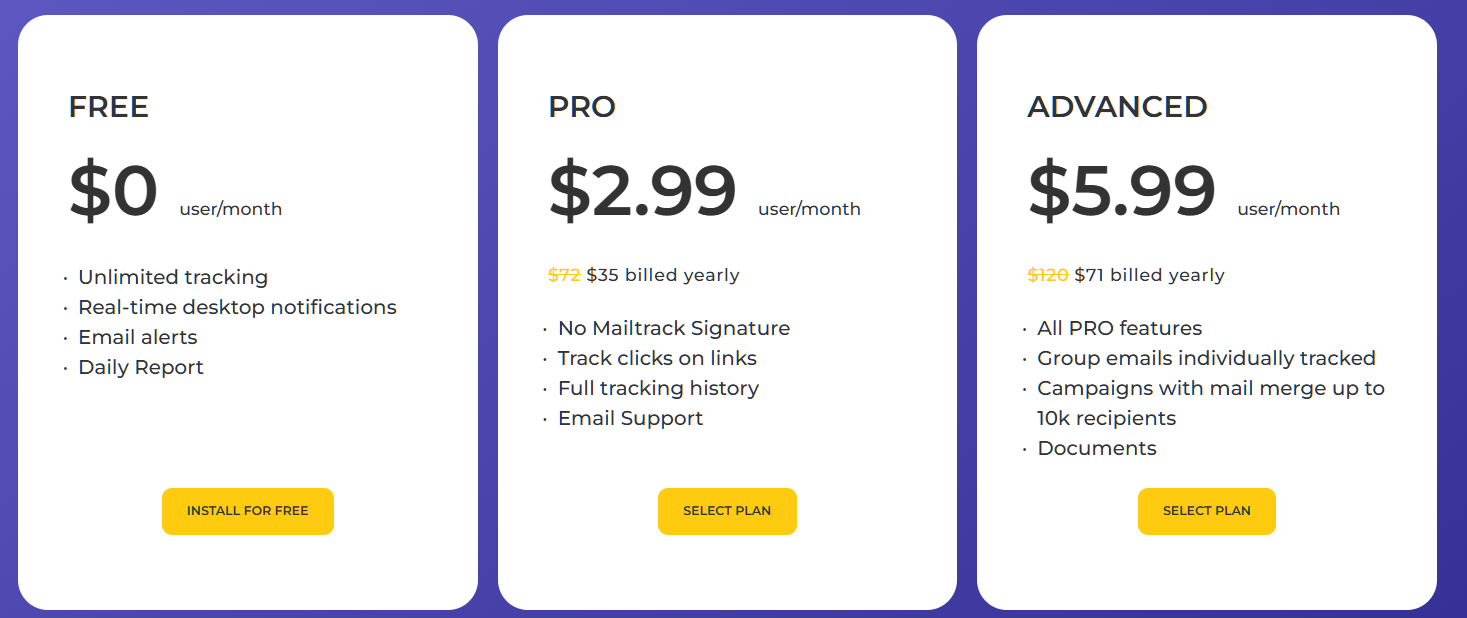This screenshot has height=618, width=1467.
Task: Click the crossed-out $120 price
Action: [1048, 275]
